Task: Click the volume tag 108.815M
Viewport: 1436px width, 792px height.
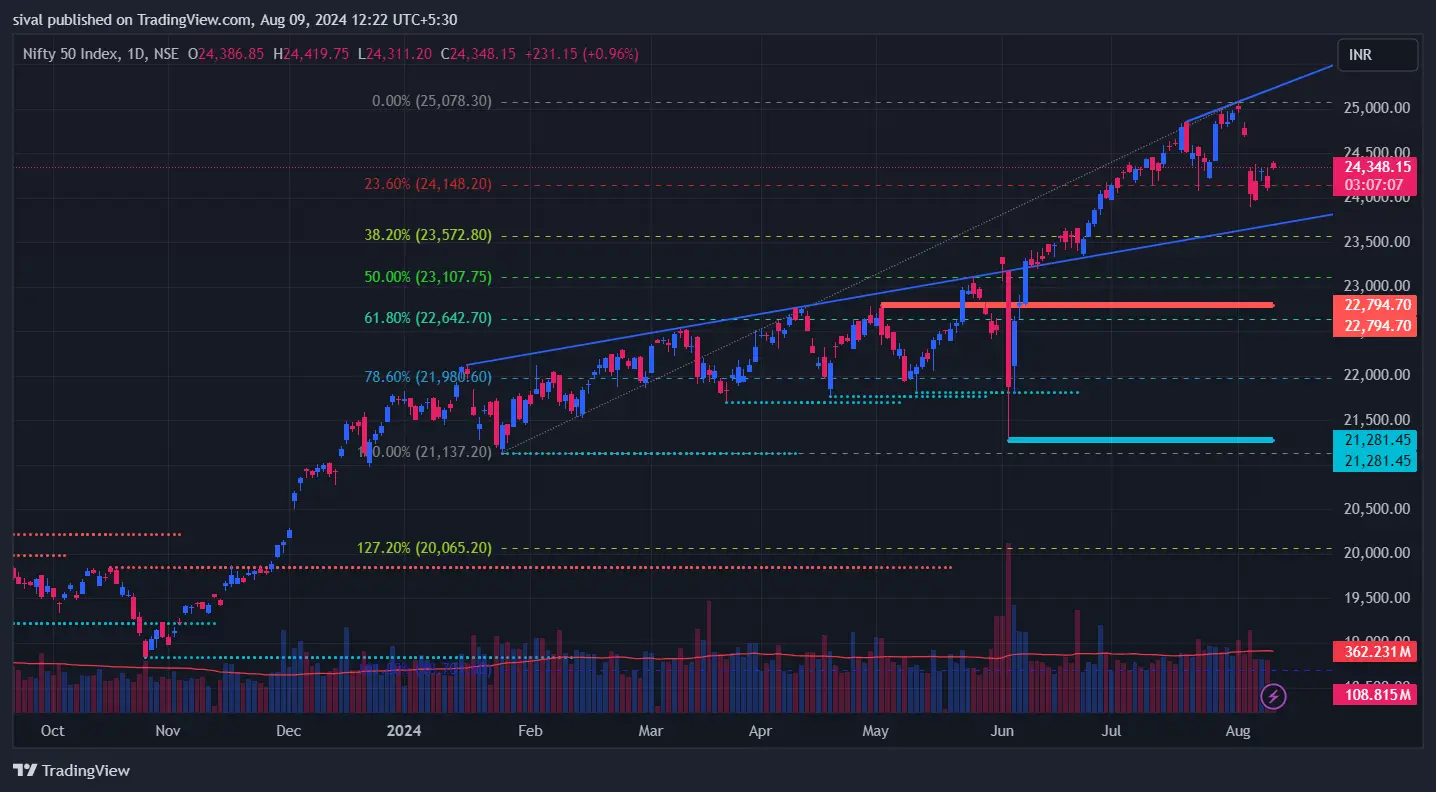Action: click(1375, 694)
